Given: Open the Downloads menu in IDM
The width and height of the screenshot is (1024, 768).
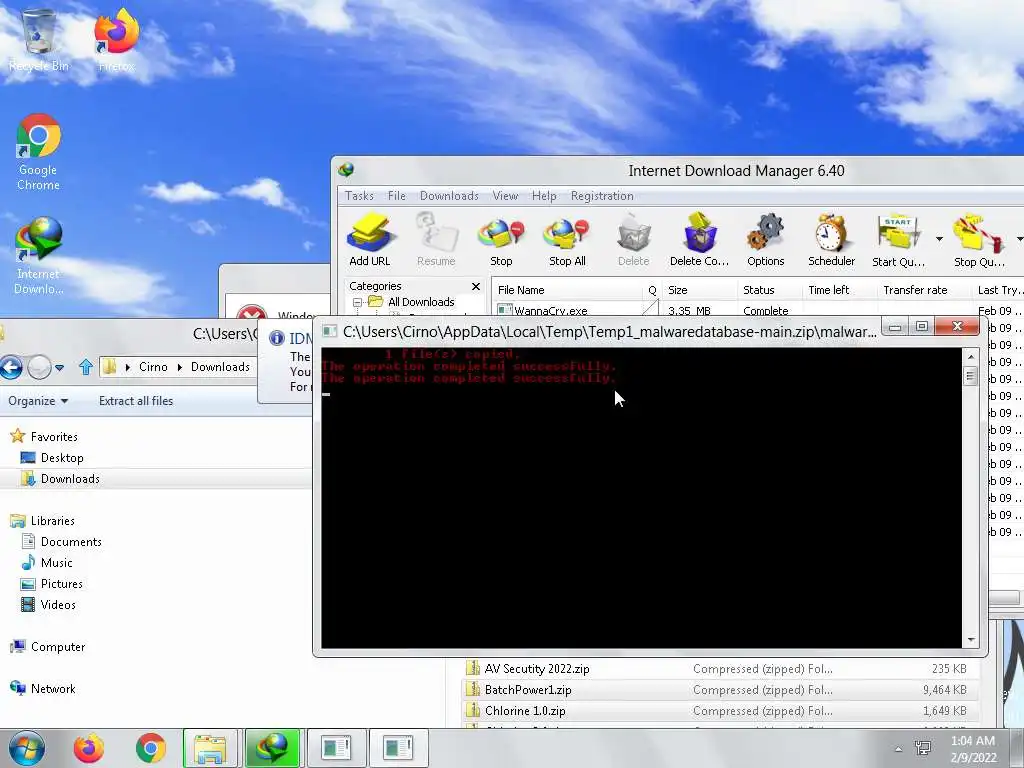Looking at the screenshot, I should coord(449,196).
